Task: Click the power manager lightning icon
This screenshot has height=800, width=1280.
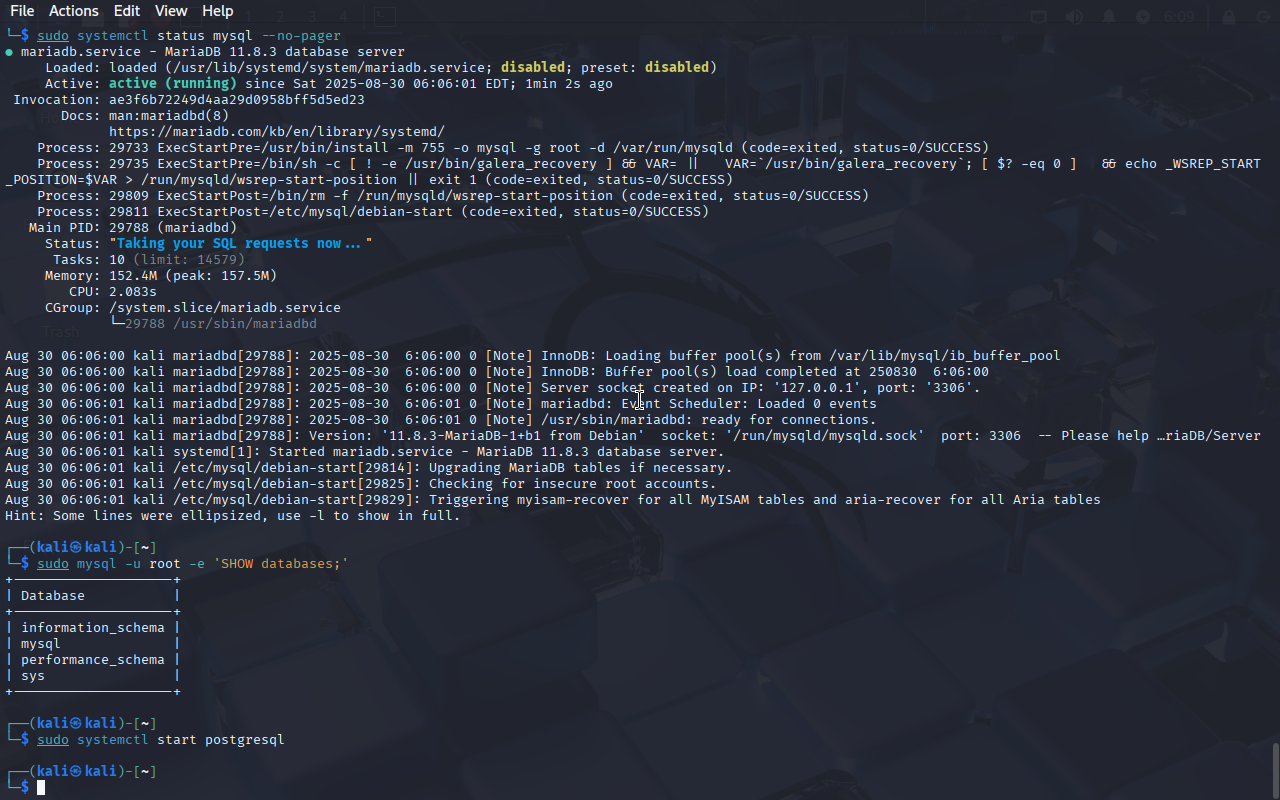Action: 1142,17
